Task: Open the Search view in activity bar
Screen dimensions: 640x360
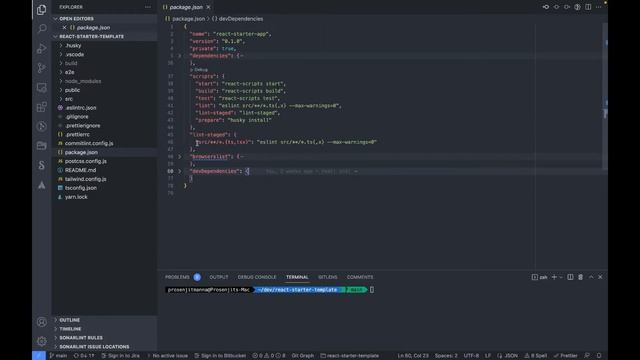Action: (x=42, y=29)
